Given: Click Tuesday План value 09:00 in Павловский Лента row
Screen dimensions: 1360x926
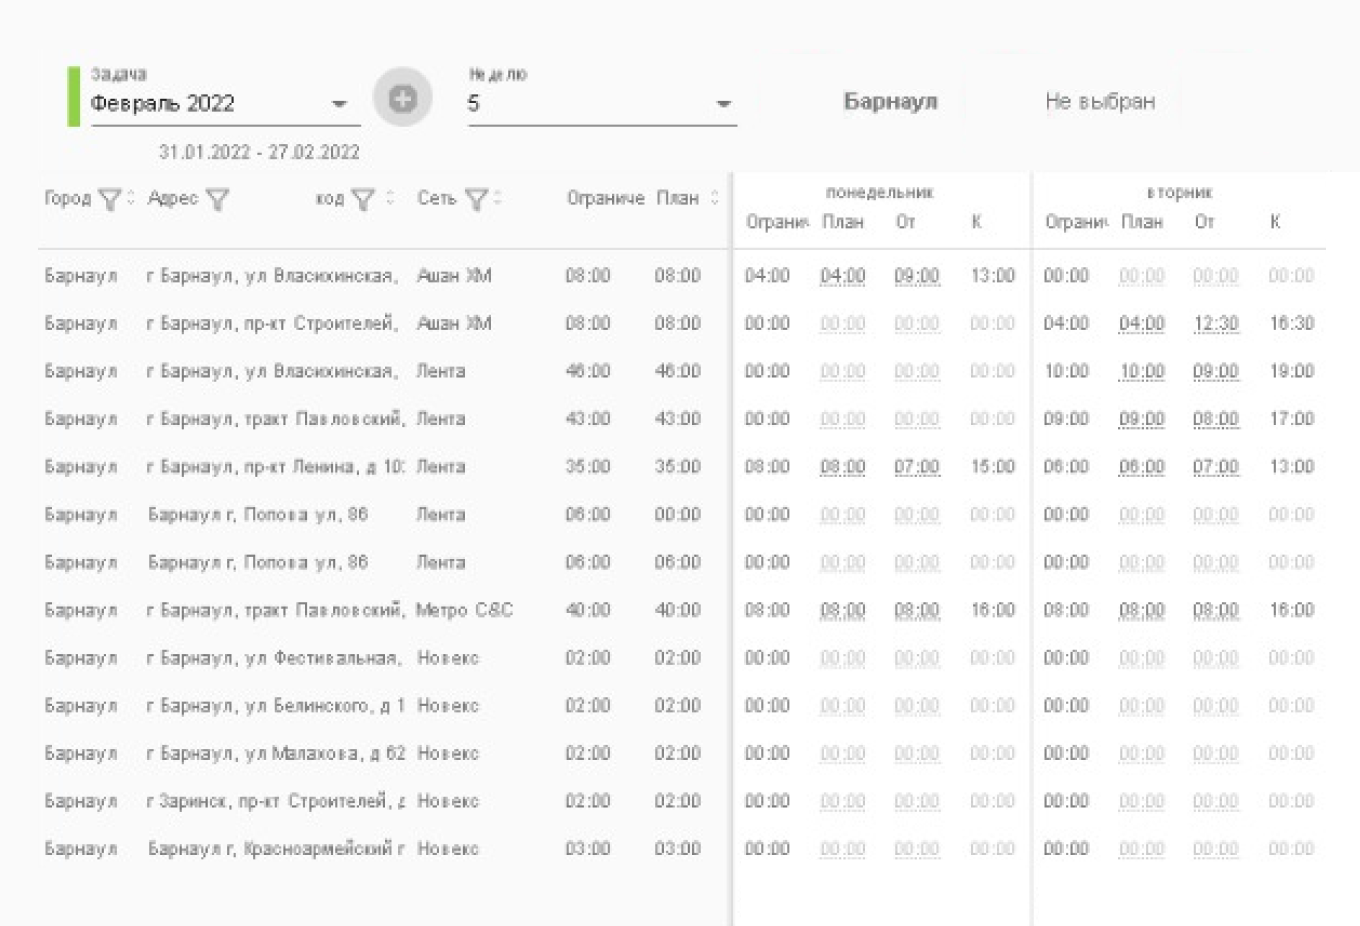Looking at the screenshot, I should pyautogui.click(x=1142, y=419).
